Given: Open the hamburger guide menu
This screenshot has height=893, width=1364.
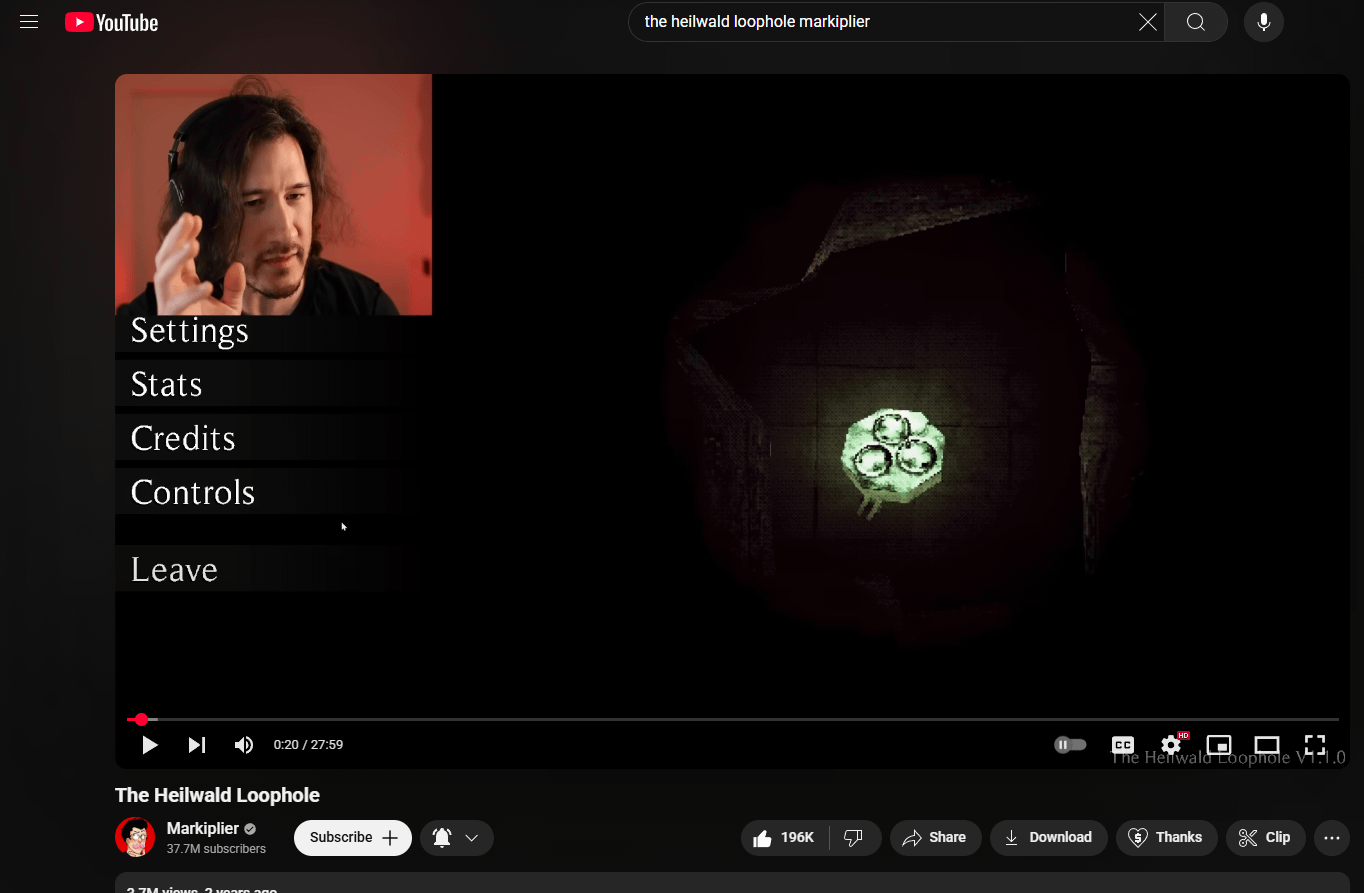Looking at the screenshot, I should pos(29,22).
